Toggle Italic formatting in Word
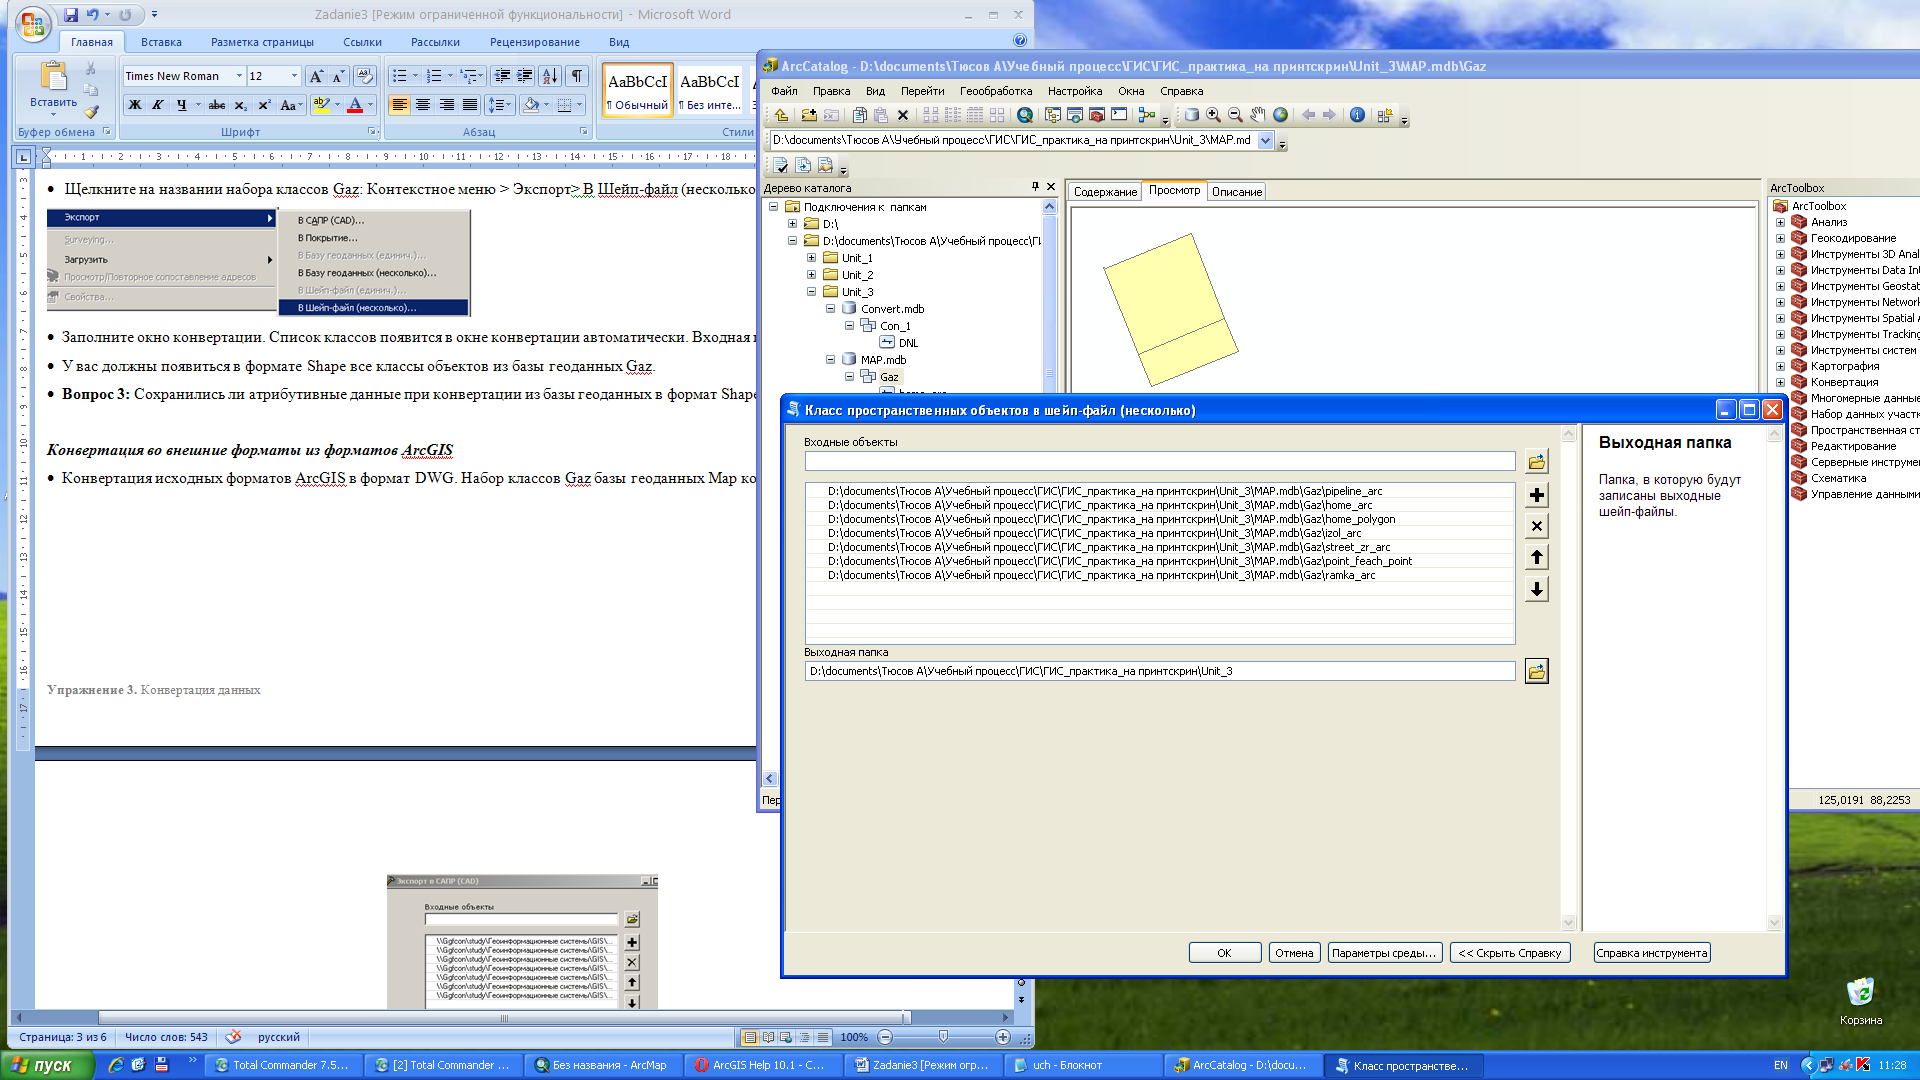Image resolution: width=1920 pixels, height=1080 pixels. (158, 105)
